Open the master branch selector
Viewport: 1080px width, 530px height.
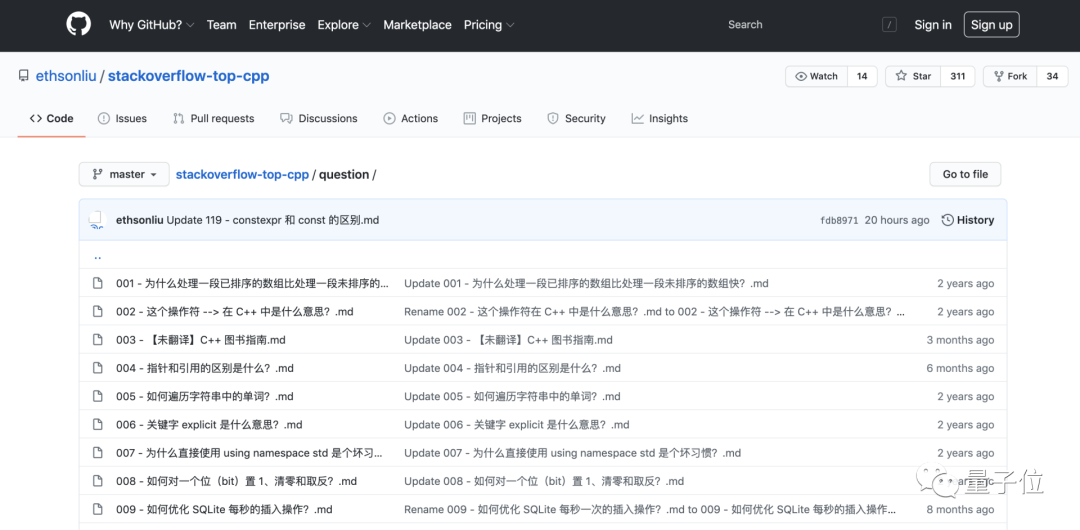(x=124, y=174)
